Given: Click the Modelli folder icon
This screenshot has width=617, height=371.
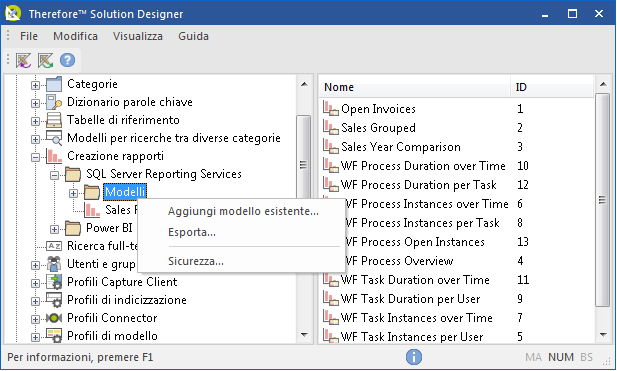Looking at the screenshot, I should 92,192.
